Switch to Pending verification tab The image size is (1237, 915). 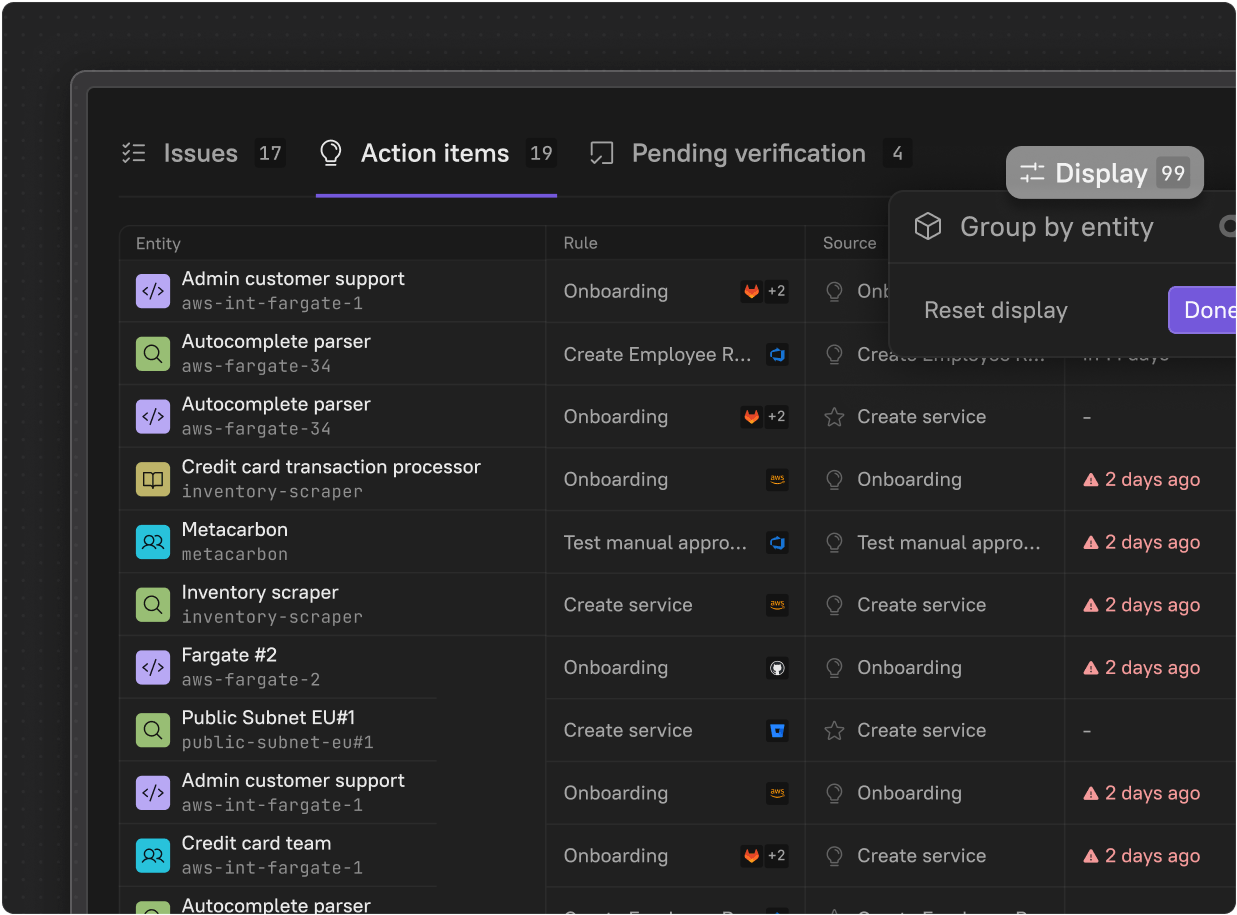coord(749,153)
